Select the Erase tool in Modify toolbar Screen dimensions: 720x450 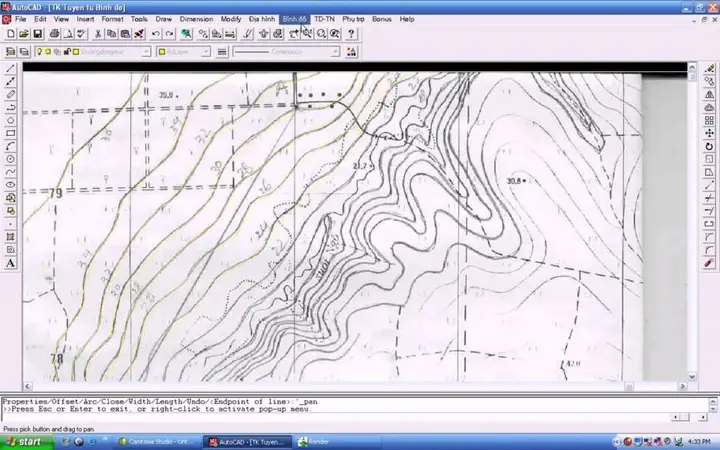(709, 69)
